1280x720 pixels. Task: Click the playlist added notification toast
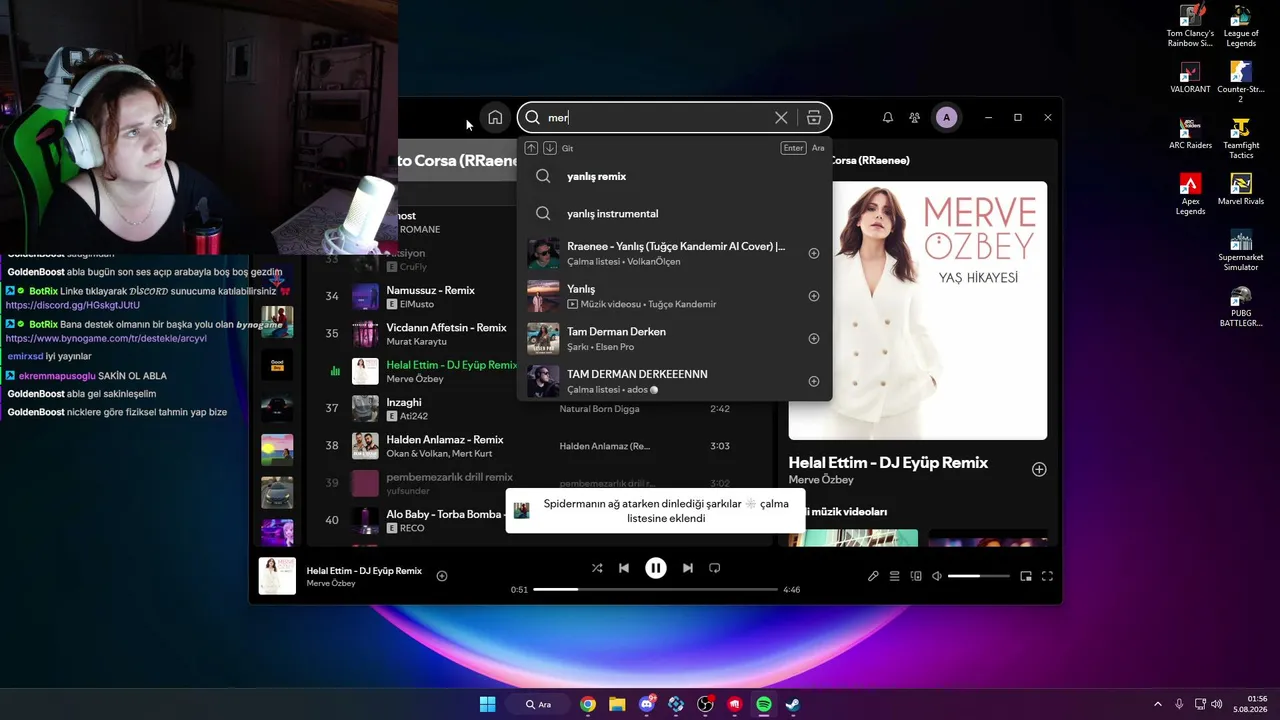655,511
